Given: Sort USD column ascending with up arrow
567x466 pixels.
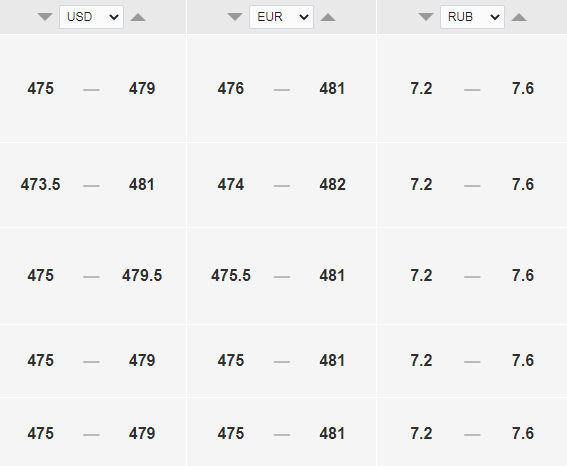Looking at the screenshot, I should (x=138, y=17).
